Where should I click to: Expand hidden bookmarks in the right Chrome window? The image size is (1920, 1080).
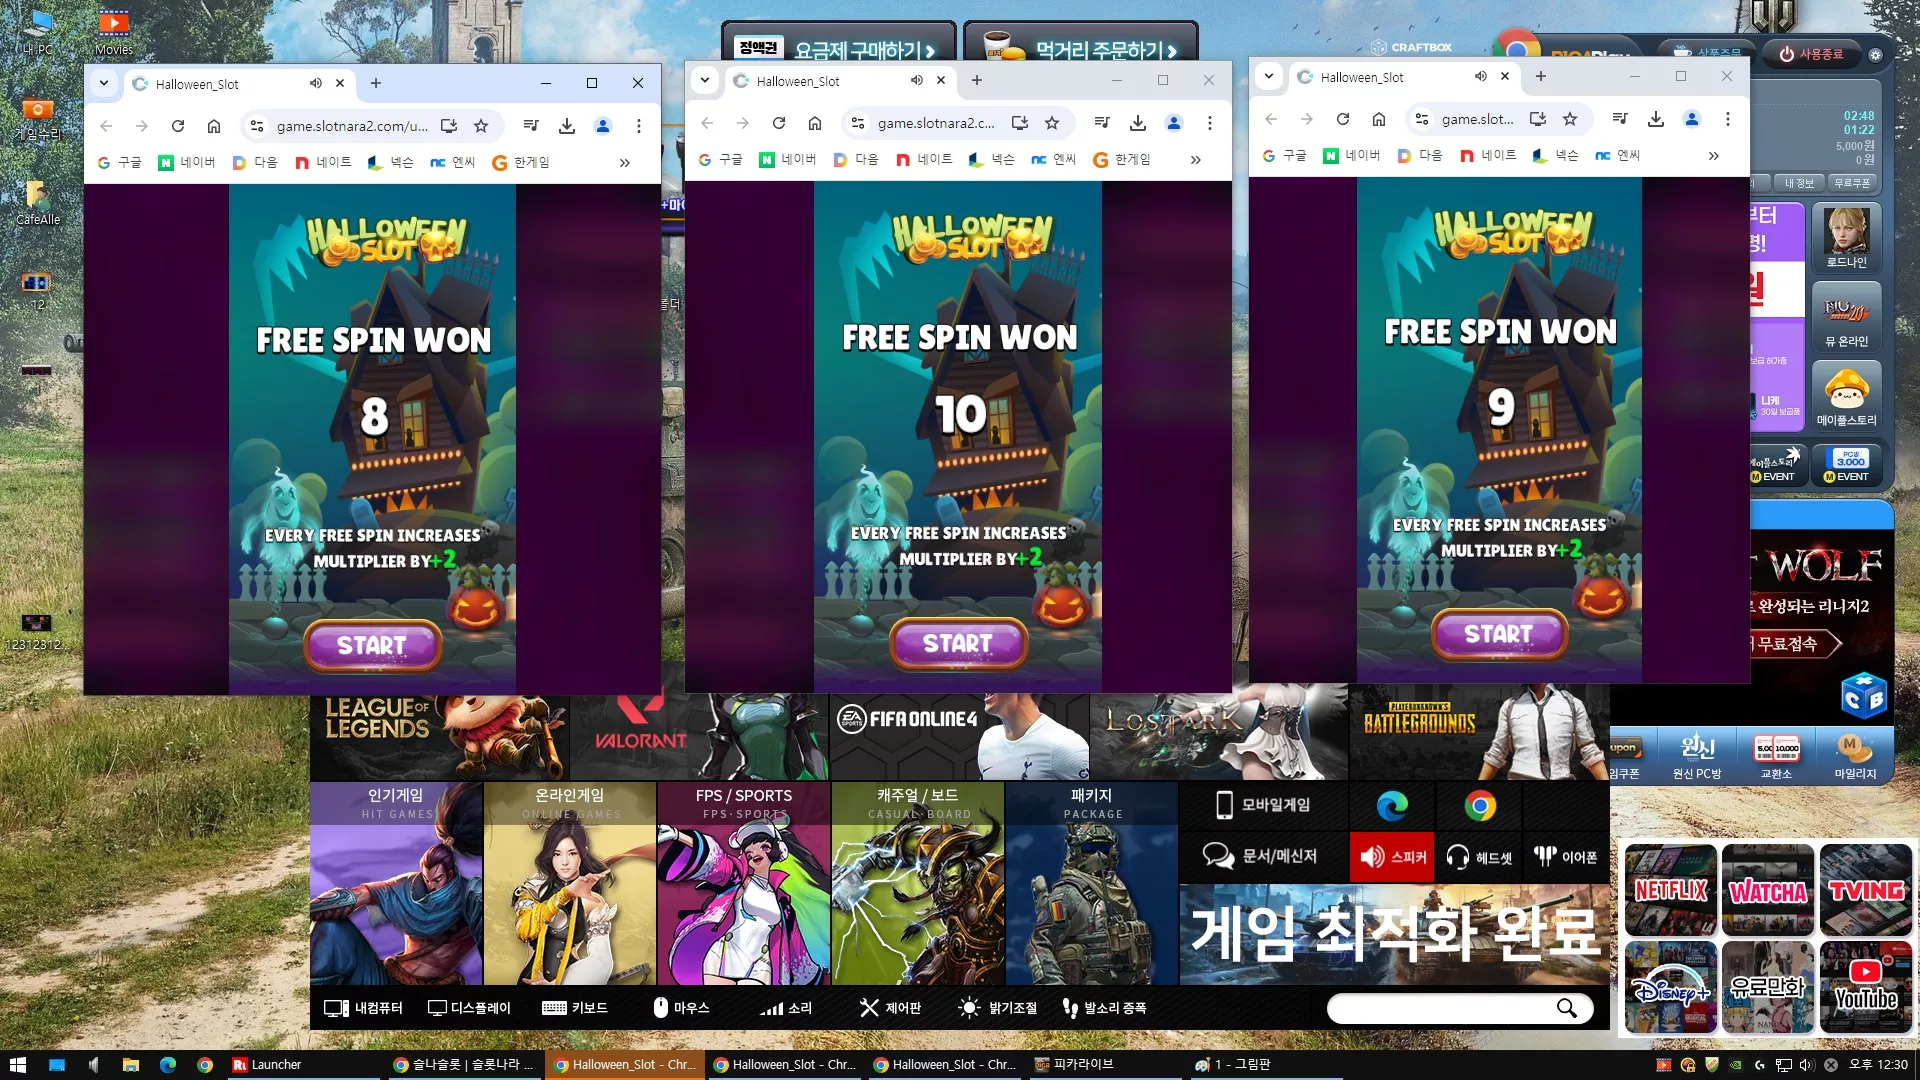1714,156
